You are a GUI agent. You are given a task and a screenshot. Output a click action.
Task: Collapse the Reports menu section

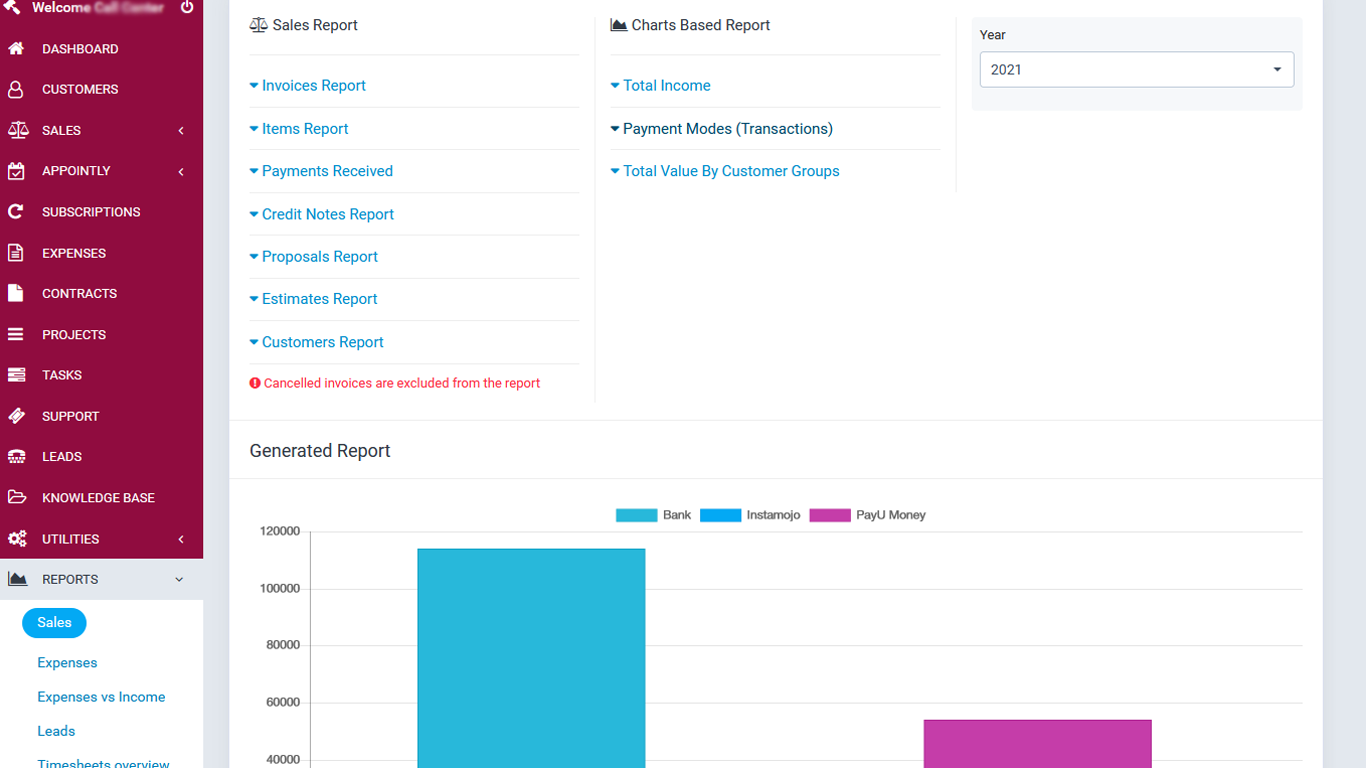pos(179,580)
